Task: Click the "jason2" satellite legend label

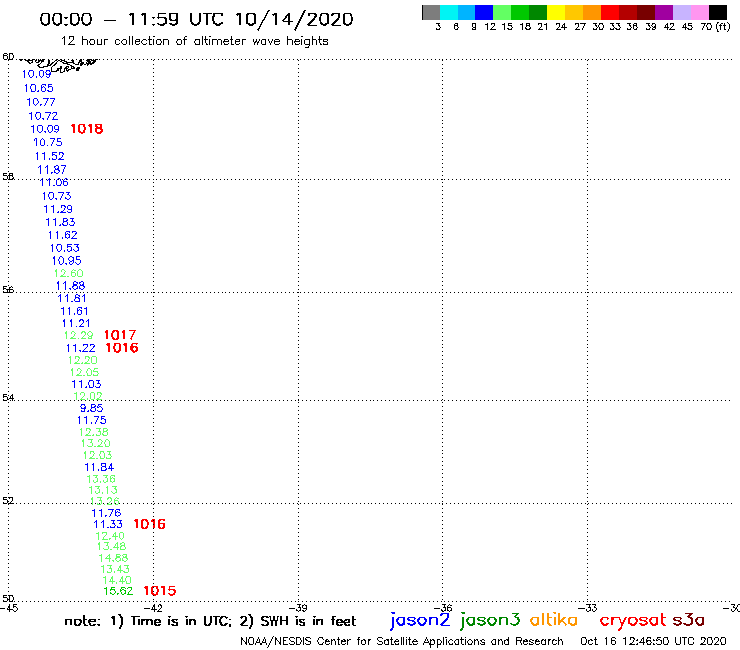Action: tap(420, 620)
